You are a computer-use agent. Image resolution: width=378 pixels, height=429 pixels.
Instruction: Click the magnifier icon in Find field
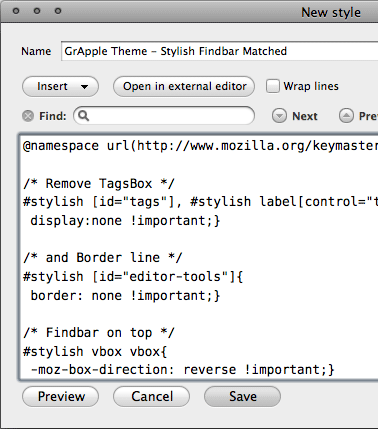(x=83, y=116)
